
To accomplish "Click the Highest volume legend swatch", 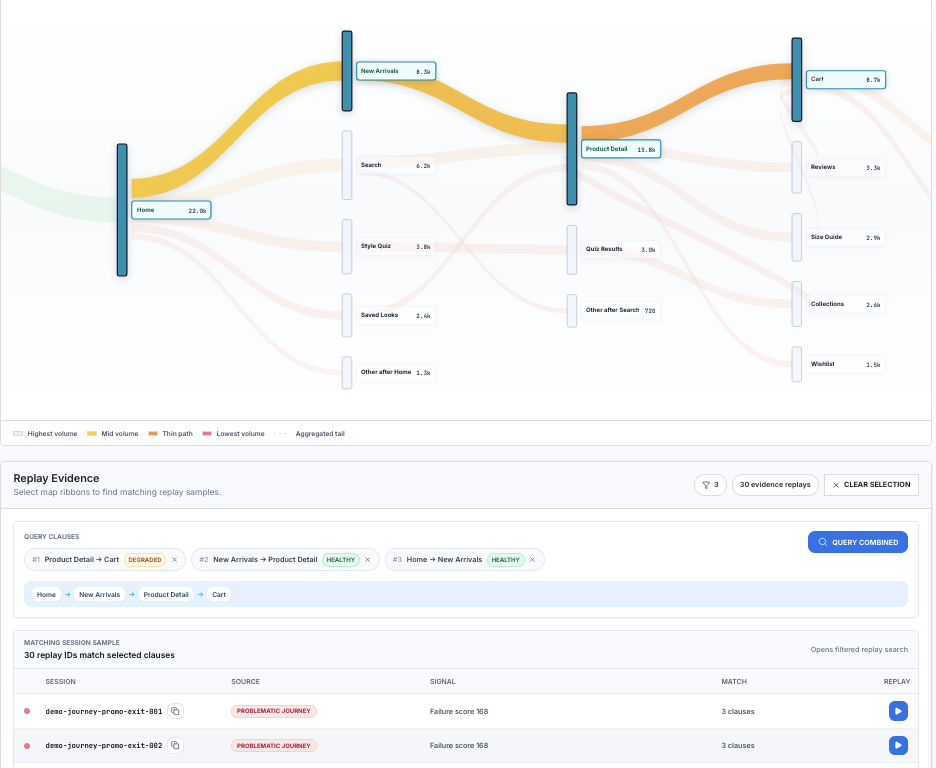I will pos(18,434).
